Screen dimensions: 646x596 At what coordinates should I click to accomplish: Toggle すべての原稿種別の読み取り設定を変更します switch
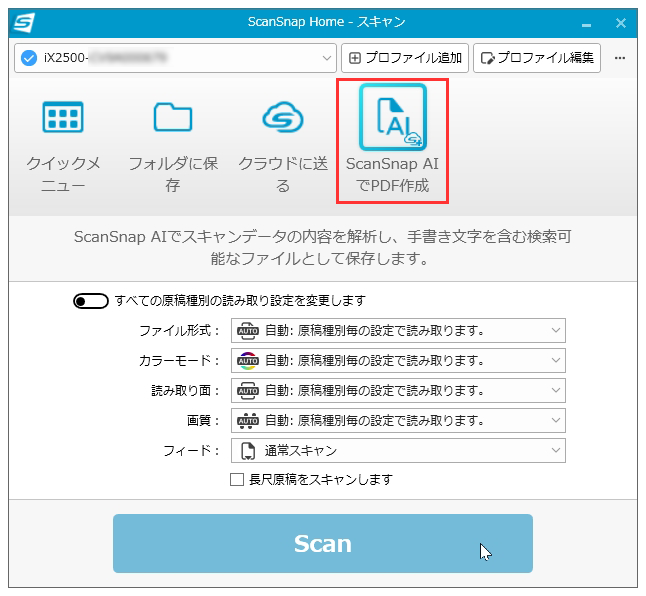(x=91, y=301)
